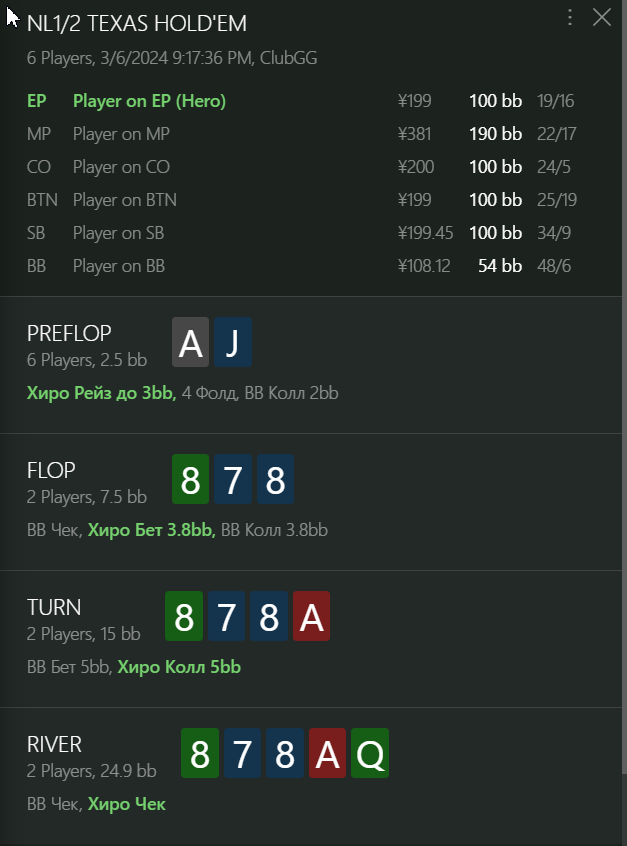Open the three-dot options menu
Image resolution: width=627 pixels, height=846 pixels.
[x=570, y=17]
